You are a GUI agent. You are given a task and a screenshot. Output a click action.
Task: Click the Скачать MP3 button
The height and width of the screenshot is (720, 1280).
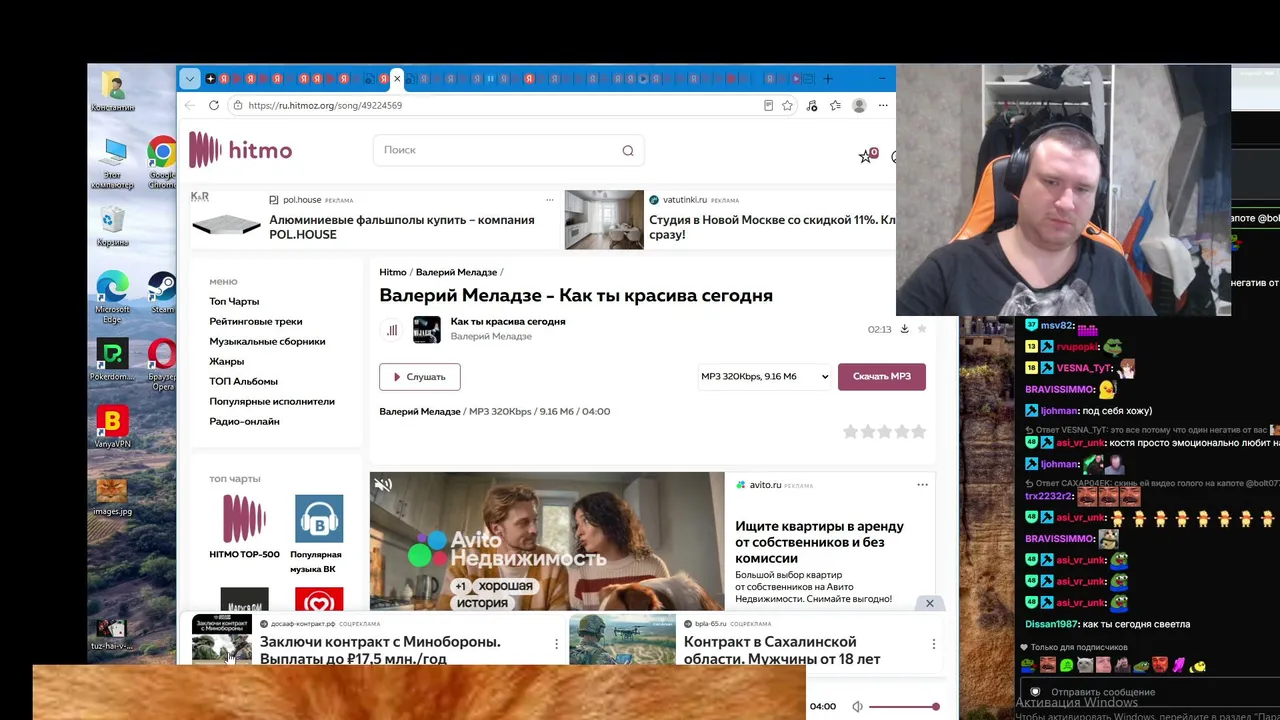pyautogui.click(x=882, y=377)
